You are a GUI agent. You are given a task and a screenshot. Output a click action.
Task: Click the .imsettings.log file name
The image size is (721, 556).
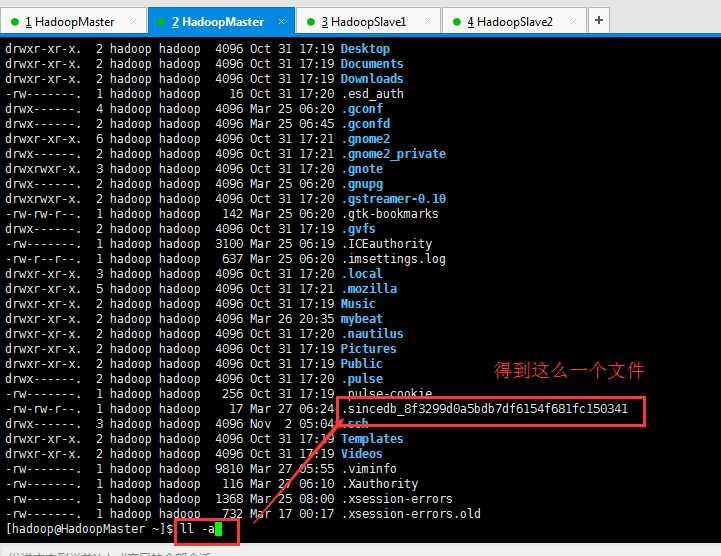click(394, 259)
